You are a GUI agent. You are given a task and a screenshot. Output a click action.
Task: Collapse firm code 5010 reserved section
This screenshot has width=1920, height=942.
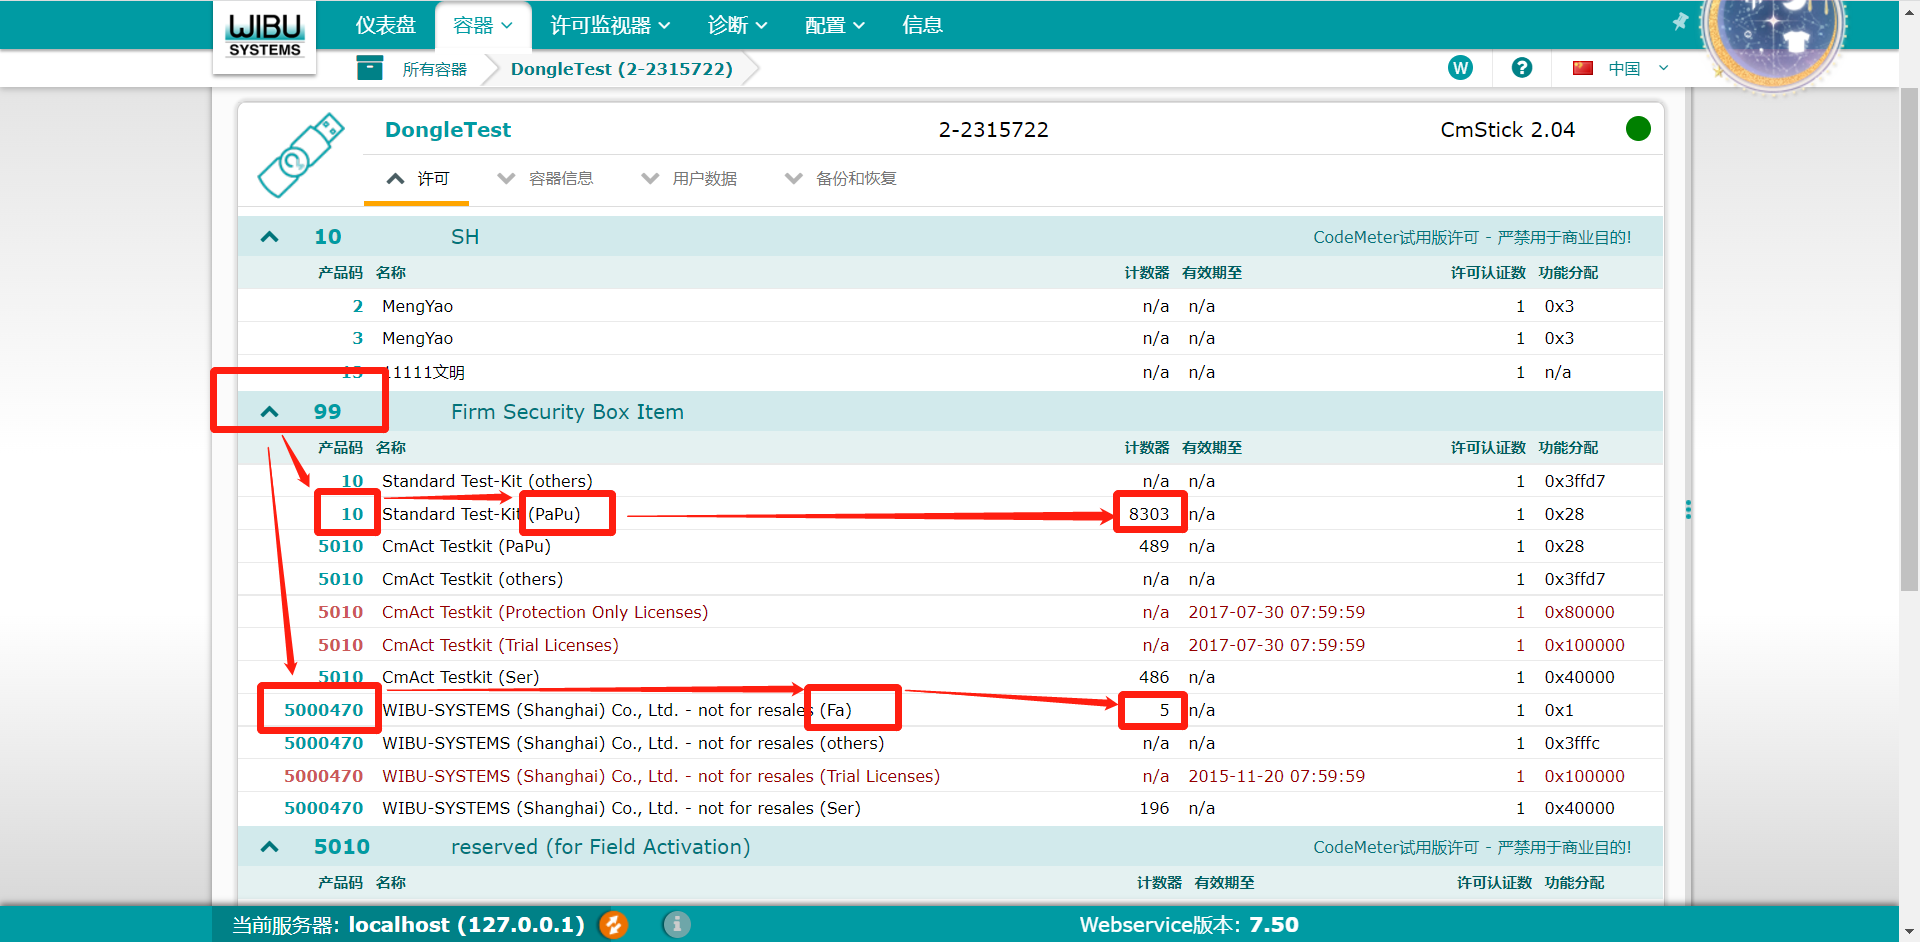270,847
